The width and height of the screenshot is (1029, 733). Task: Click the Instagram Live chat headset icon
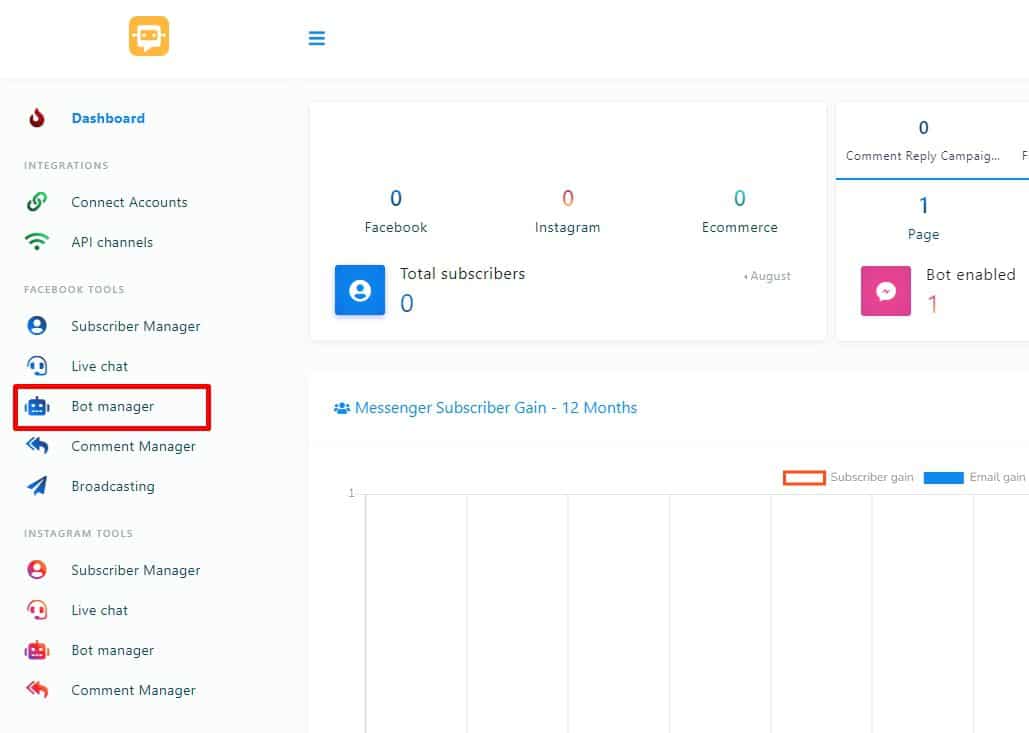click(37, 610)
